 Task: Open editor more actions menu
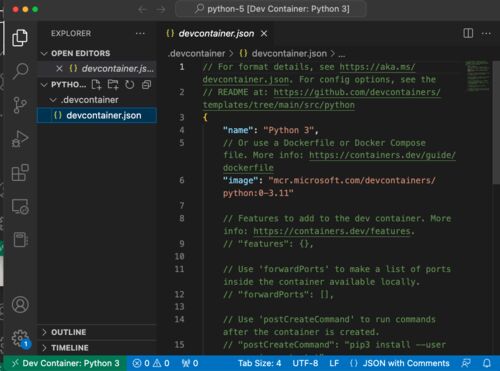pos(486,33)
